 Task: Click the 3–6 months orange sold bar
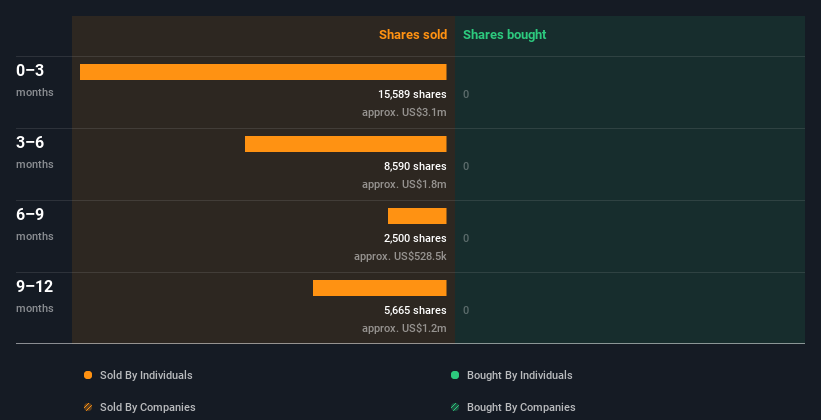click(x=346, y=144)
